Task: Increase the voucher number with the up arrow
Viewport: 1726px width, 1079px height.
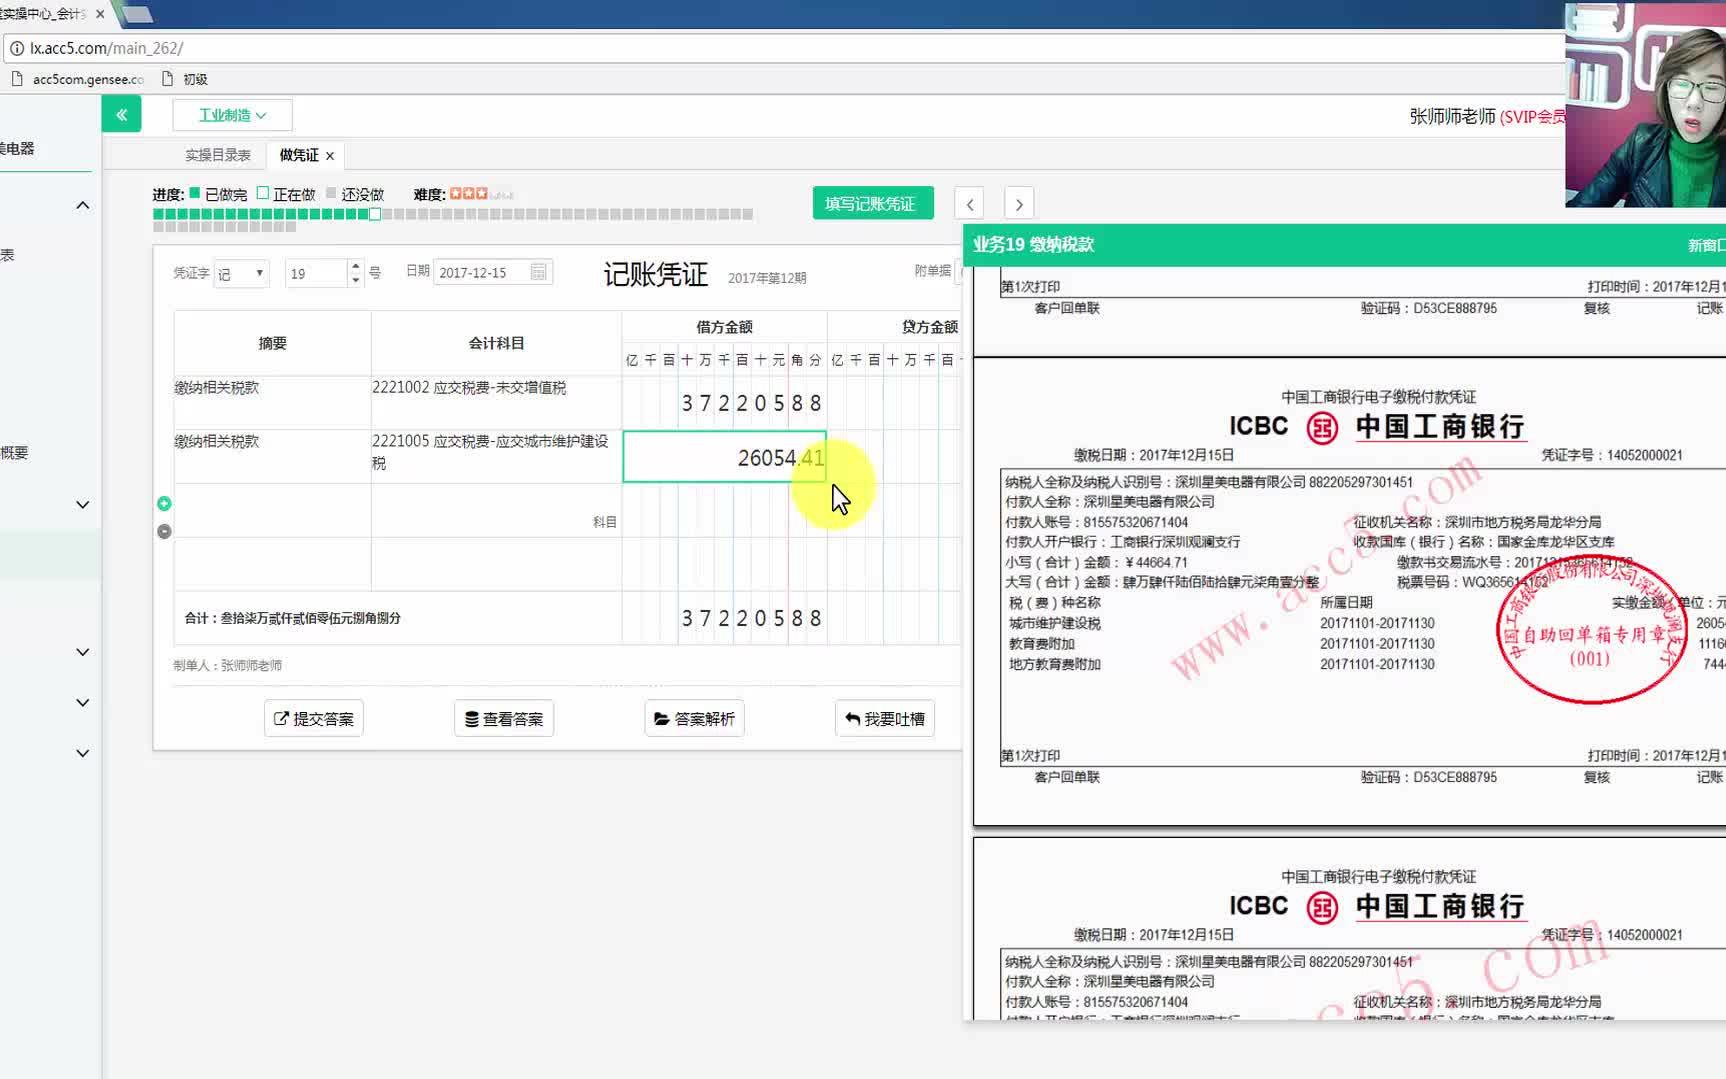Action: pyautogui.click(x=354, y=265)
